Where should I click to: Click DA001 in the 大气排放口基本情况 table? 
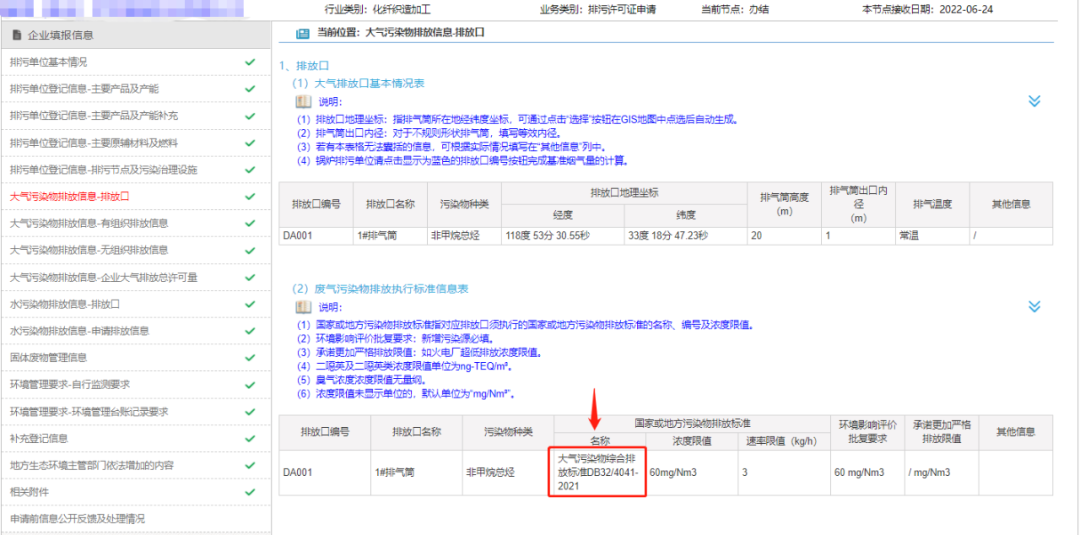click(299, 236)
